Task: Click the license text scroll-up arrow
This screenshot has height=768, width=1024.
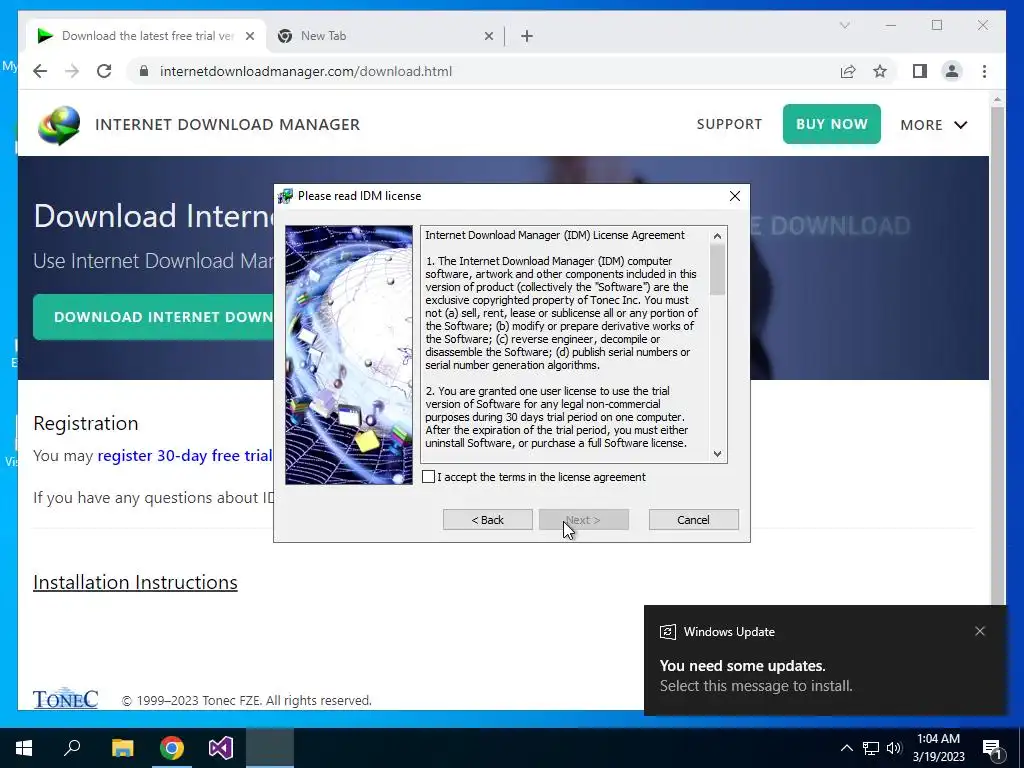Action: [x=718, y=236]
